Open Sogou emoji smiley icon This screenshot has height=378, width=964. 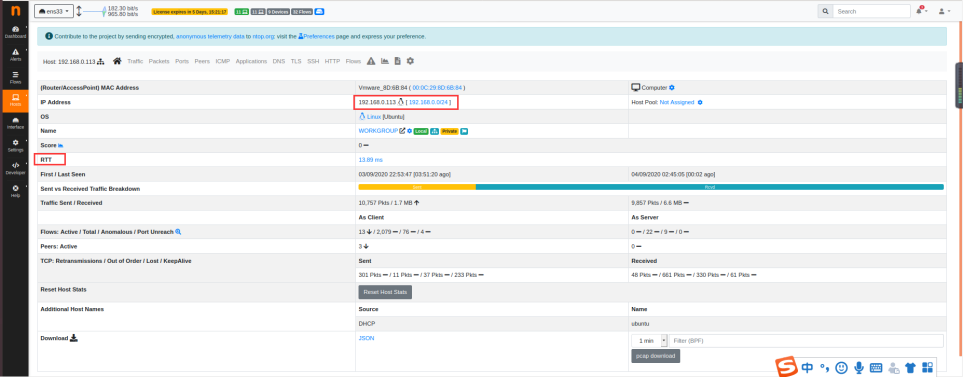click(841, 368)
